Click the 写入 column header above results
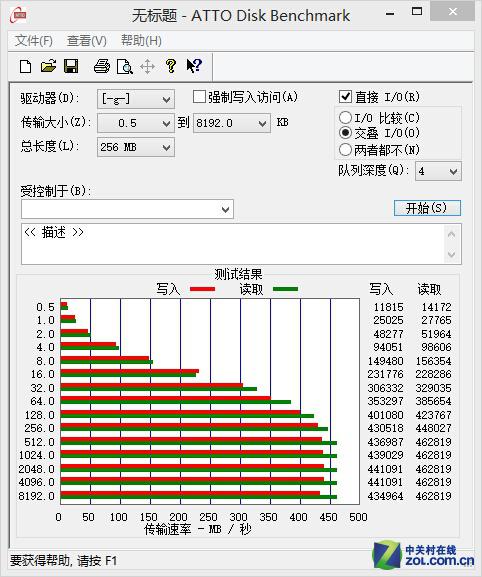Screen dimensions: 482x577 [381, 289]
